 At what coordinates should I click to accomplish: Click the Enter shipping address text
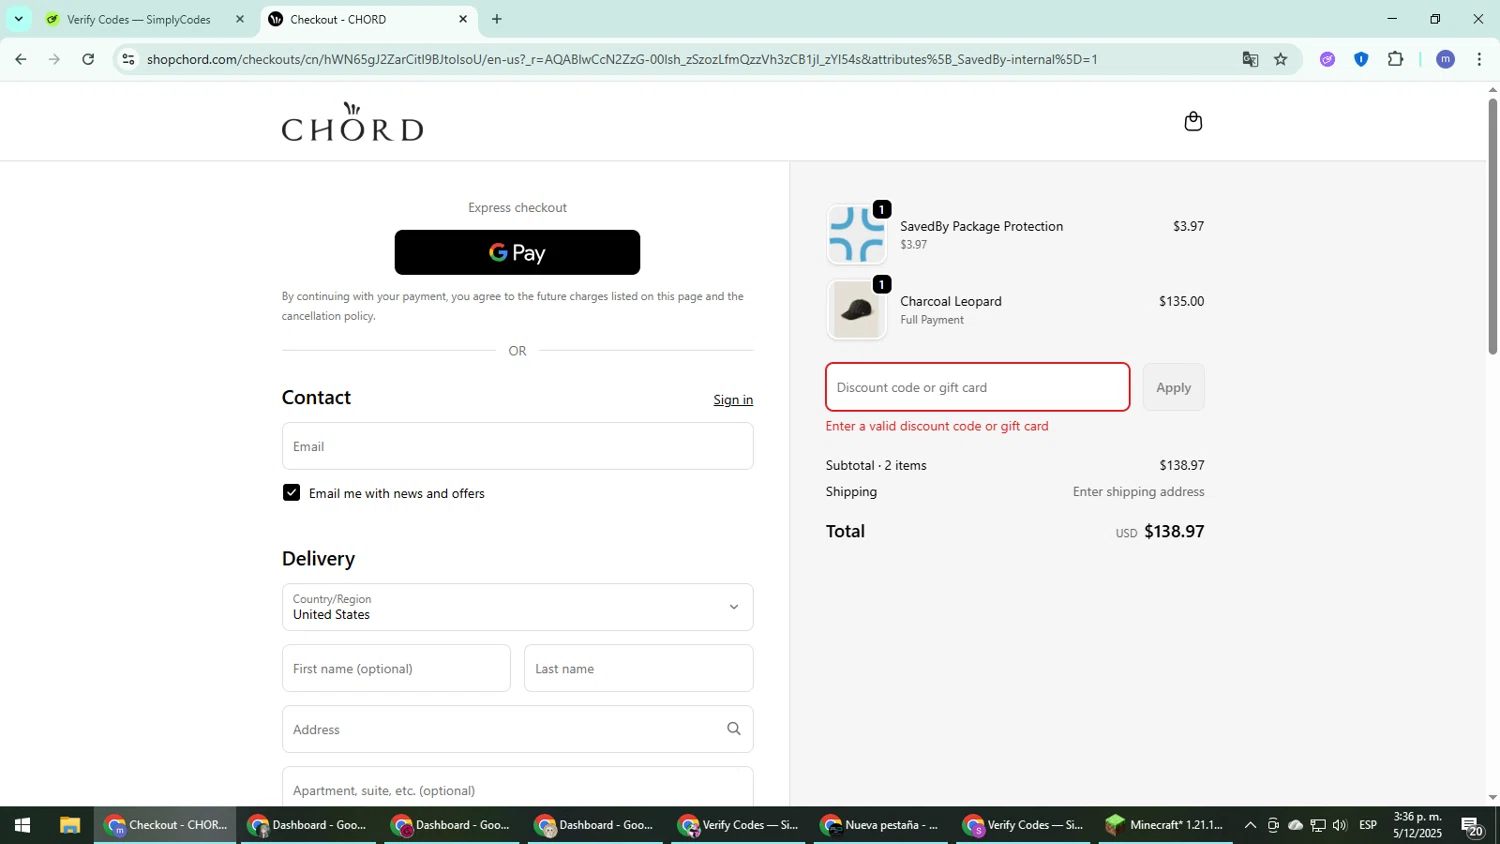click(1138, 492)
